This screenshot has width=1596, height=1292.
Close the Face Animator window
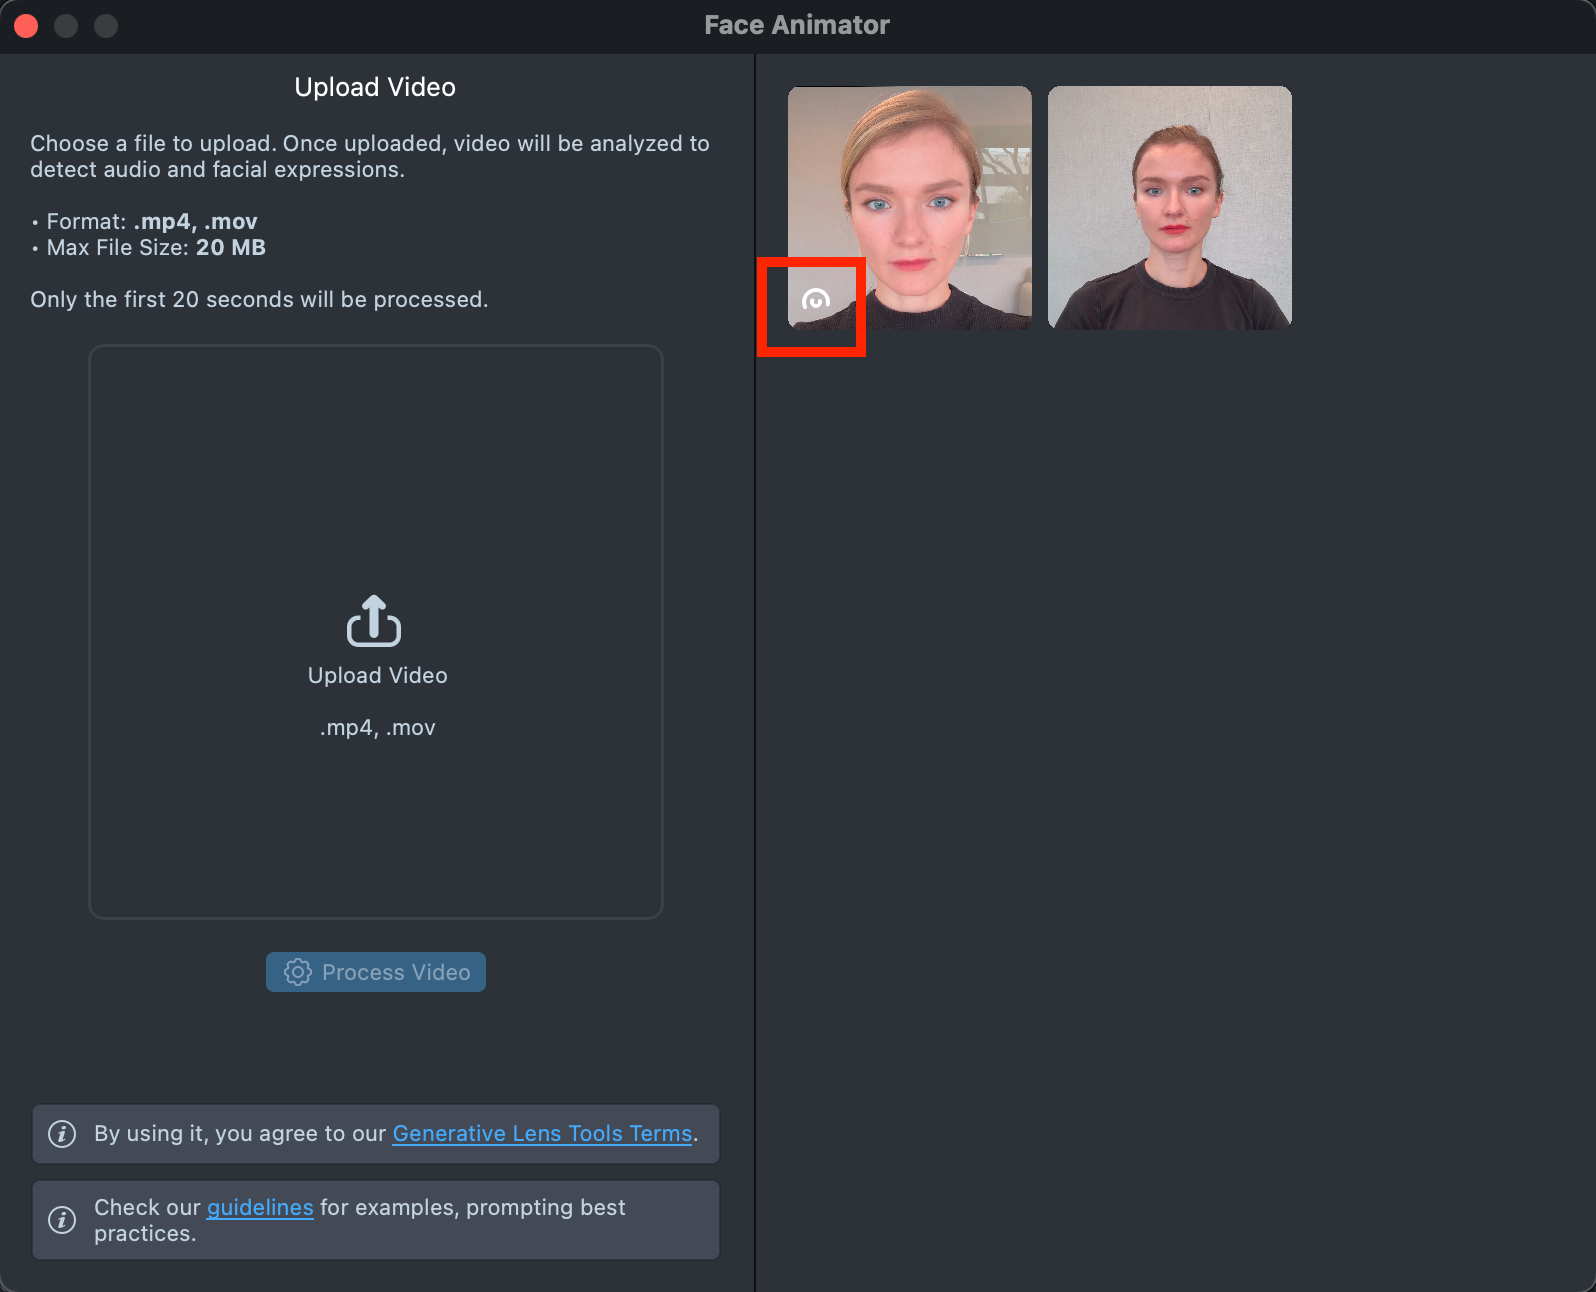26,26
